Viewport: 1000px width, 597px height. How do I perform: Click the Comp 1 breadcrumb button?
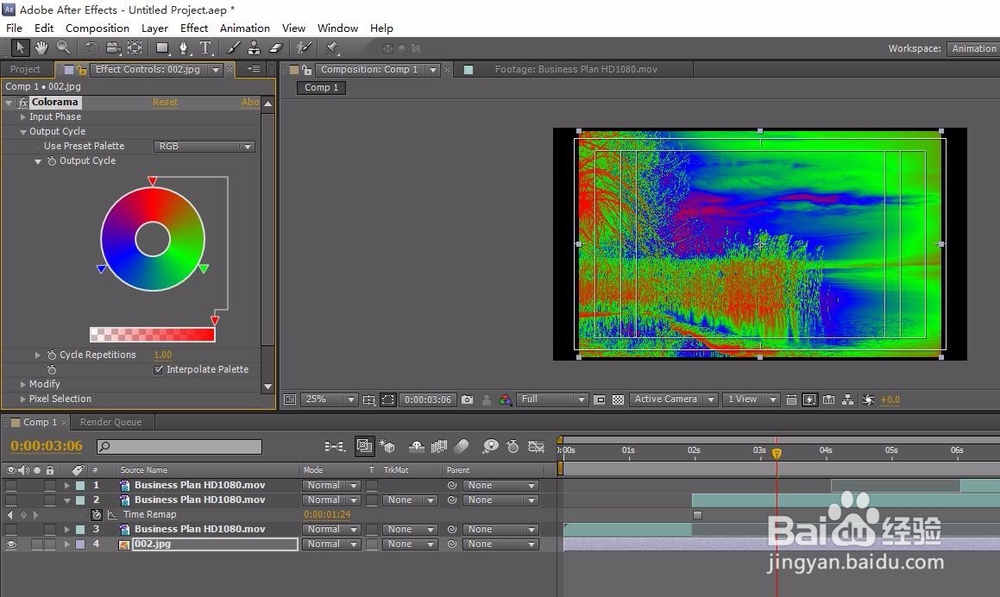tap(321, 87)
